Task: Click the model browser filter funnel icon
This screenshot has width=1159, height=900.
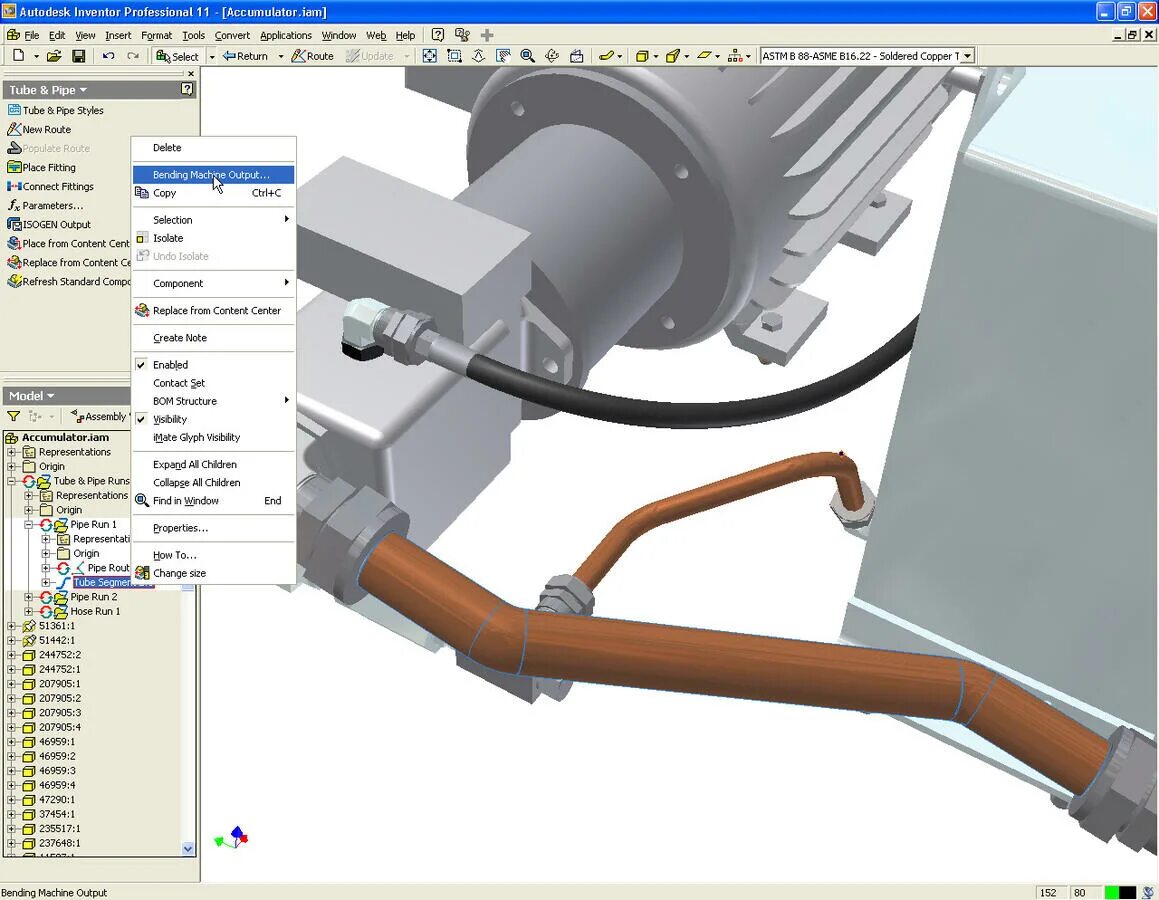Action: click(x=13, y=416)
